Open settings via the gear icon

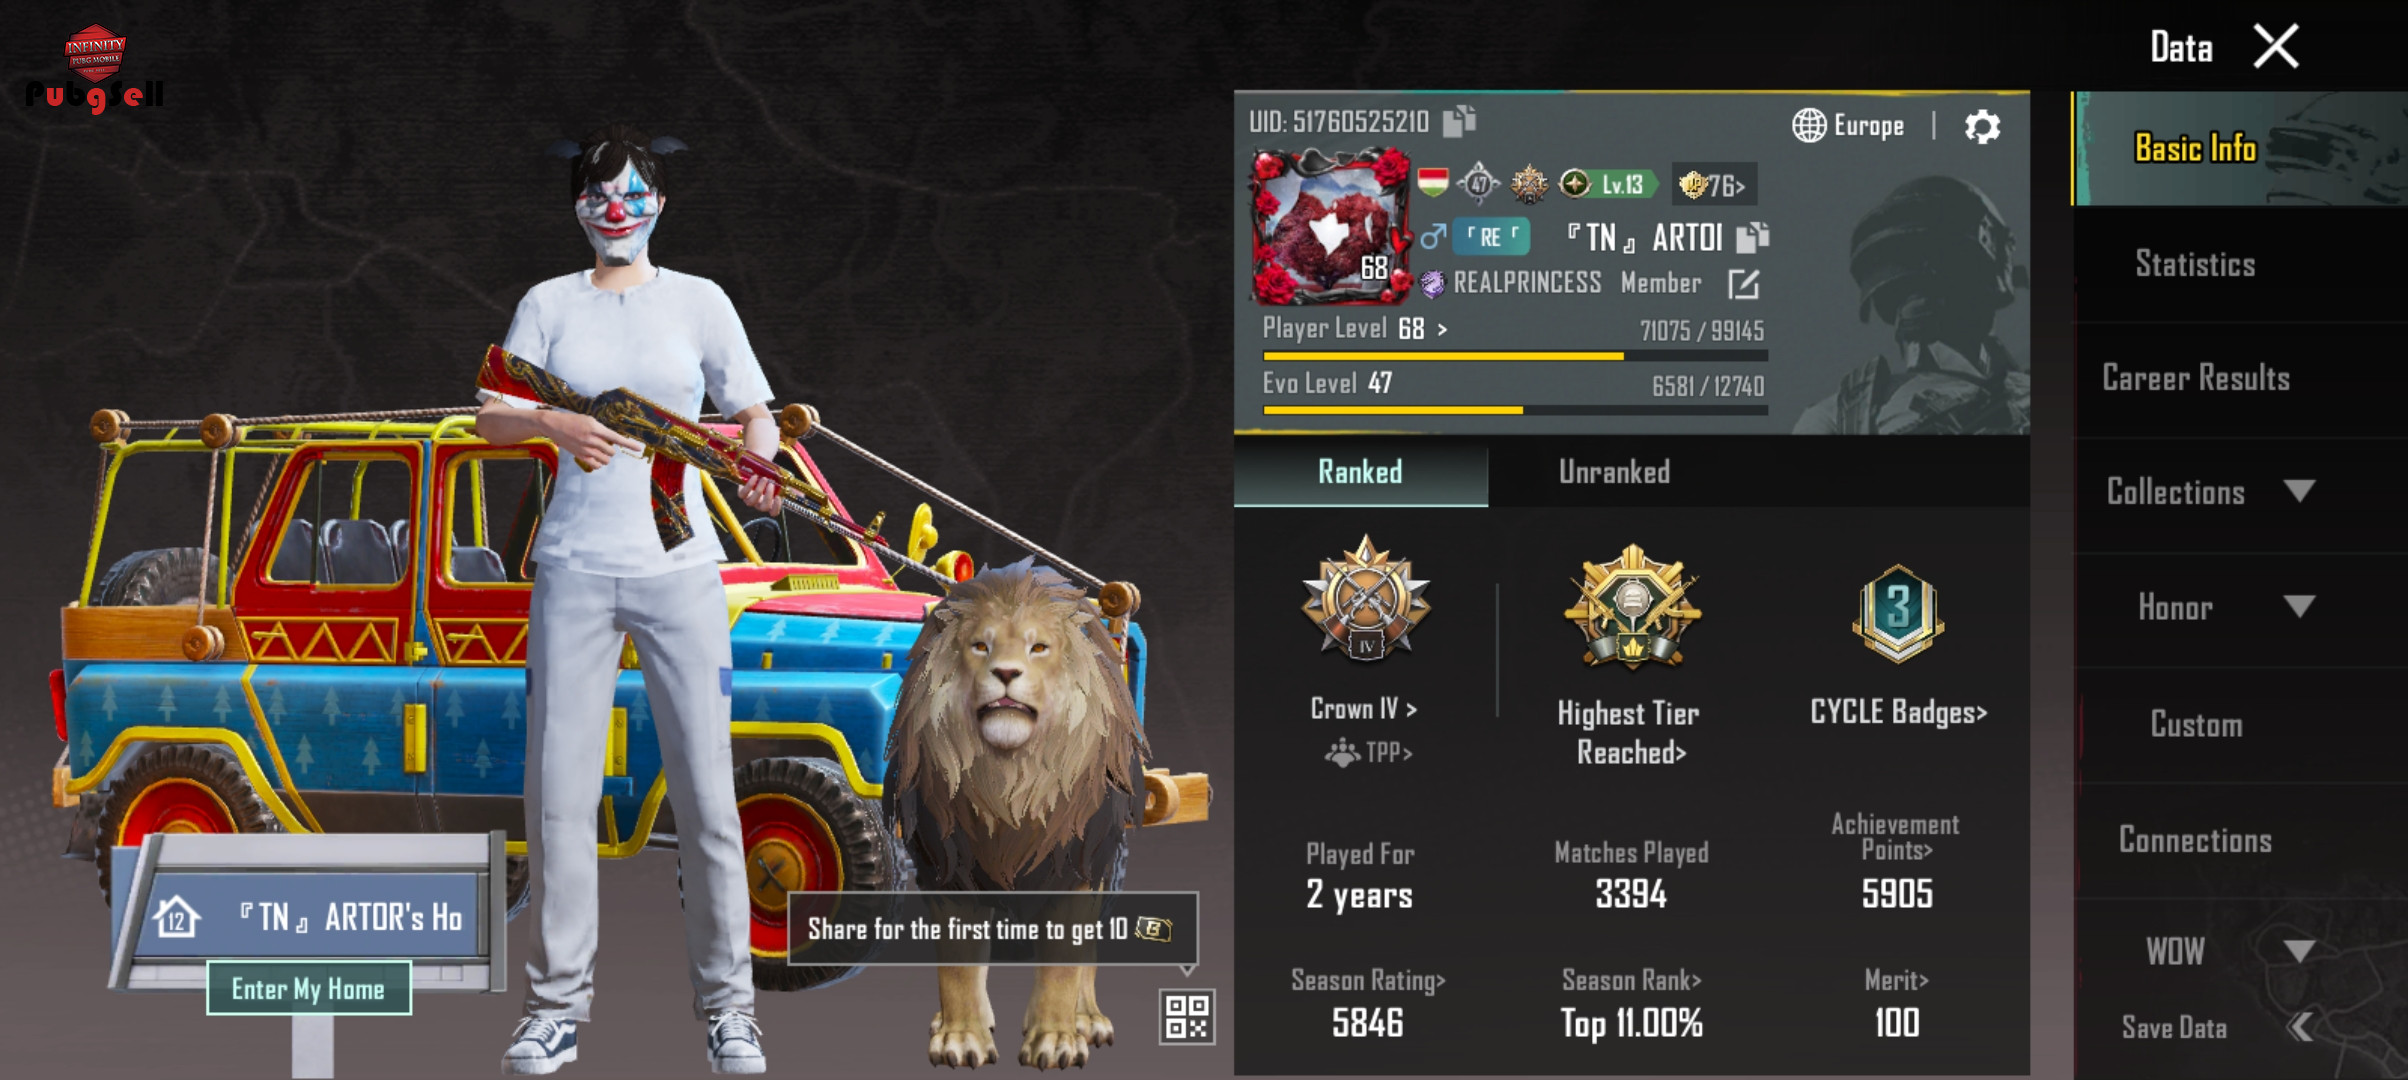coord(1982,127)
